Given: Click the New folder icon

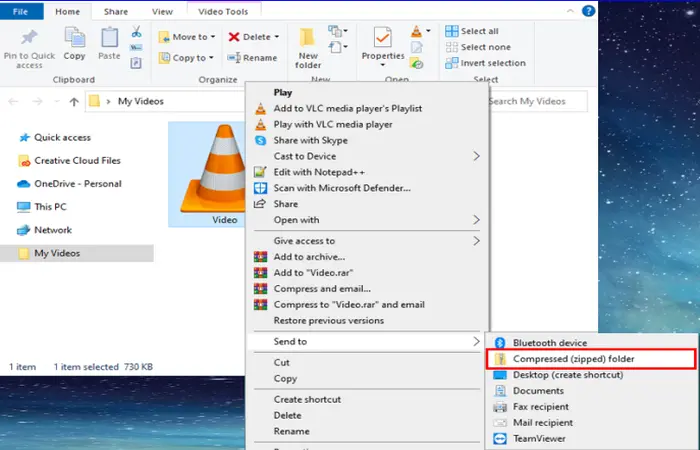Looking at the screenshot, I should tap(307, 38).
